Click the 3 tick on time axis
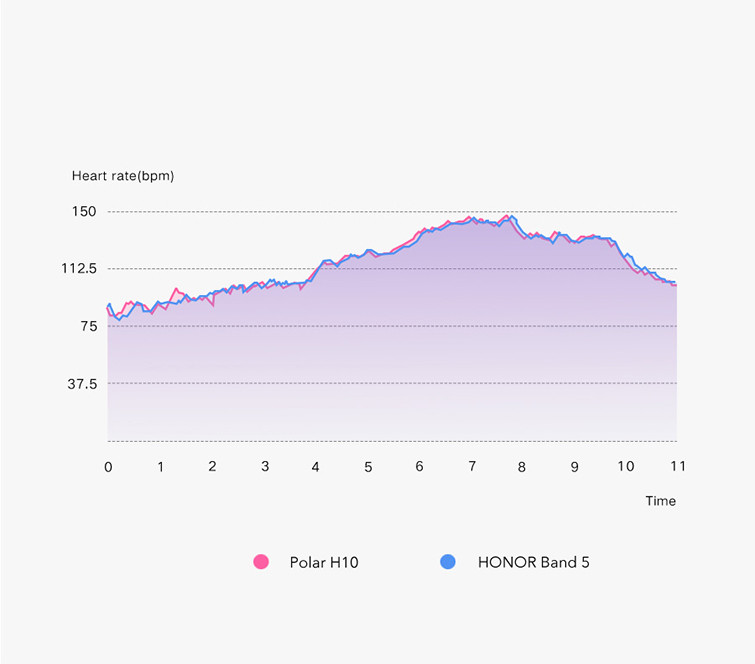This screenshot has height=664, width=755. (265, 466)
